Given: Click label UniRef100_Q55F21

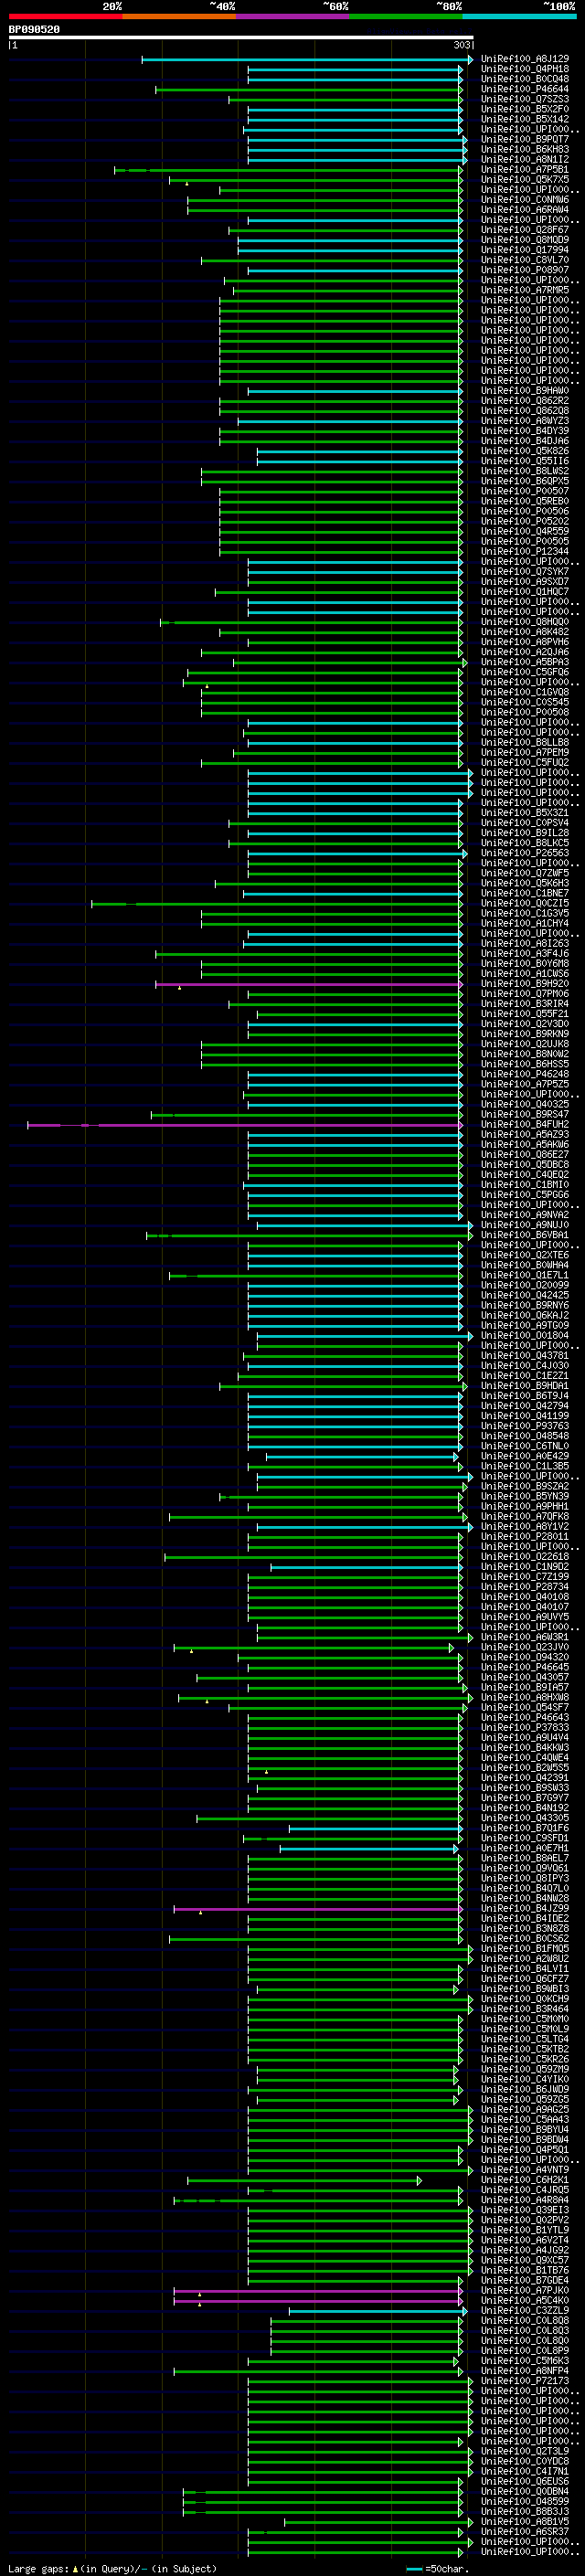Looking at the screenshot, I should click(x=525, y=1014).
